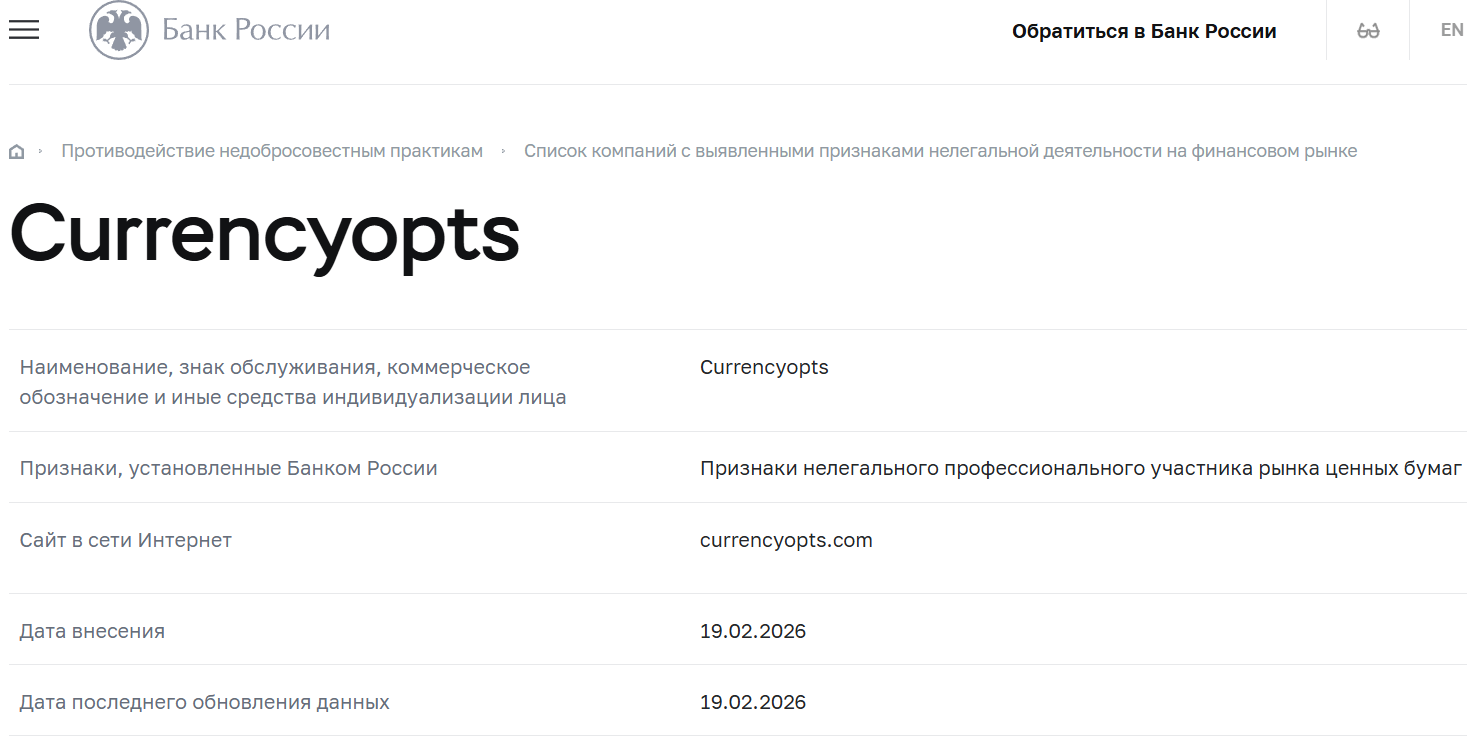This screenshot has width=1467, height=738.
Task: Click the chevron separator after the home icon
Action: click(x=41, y=151)
